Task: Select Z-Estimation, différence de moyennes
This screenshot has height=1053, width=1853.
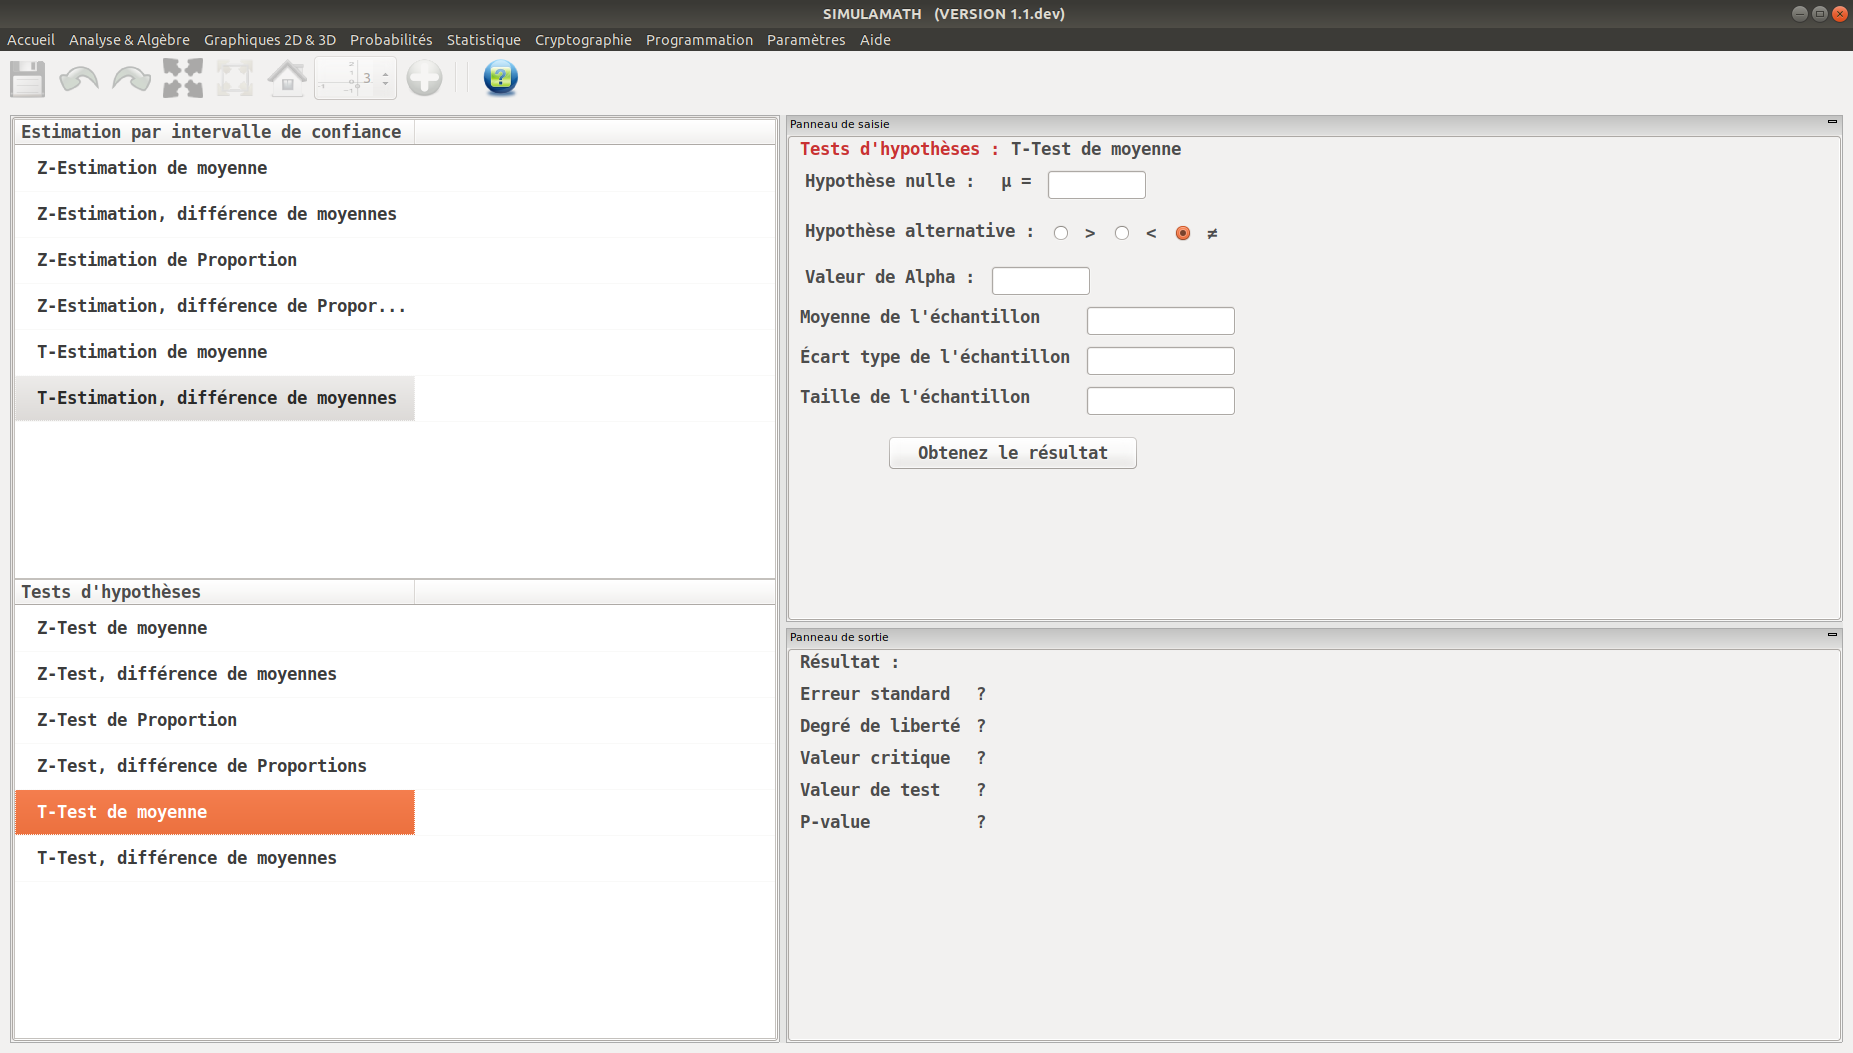Action: pos(215,214)
